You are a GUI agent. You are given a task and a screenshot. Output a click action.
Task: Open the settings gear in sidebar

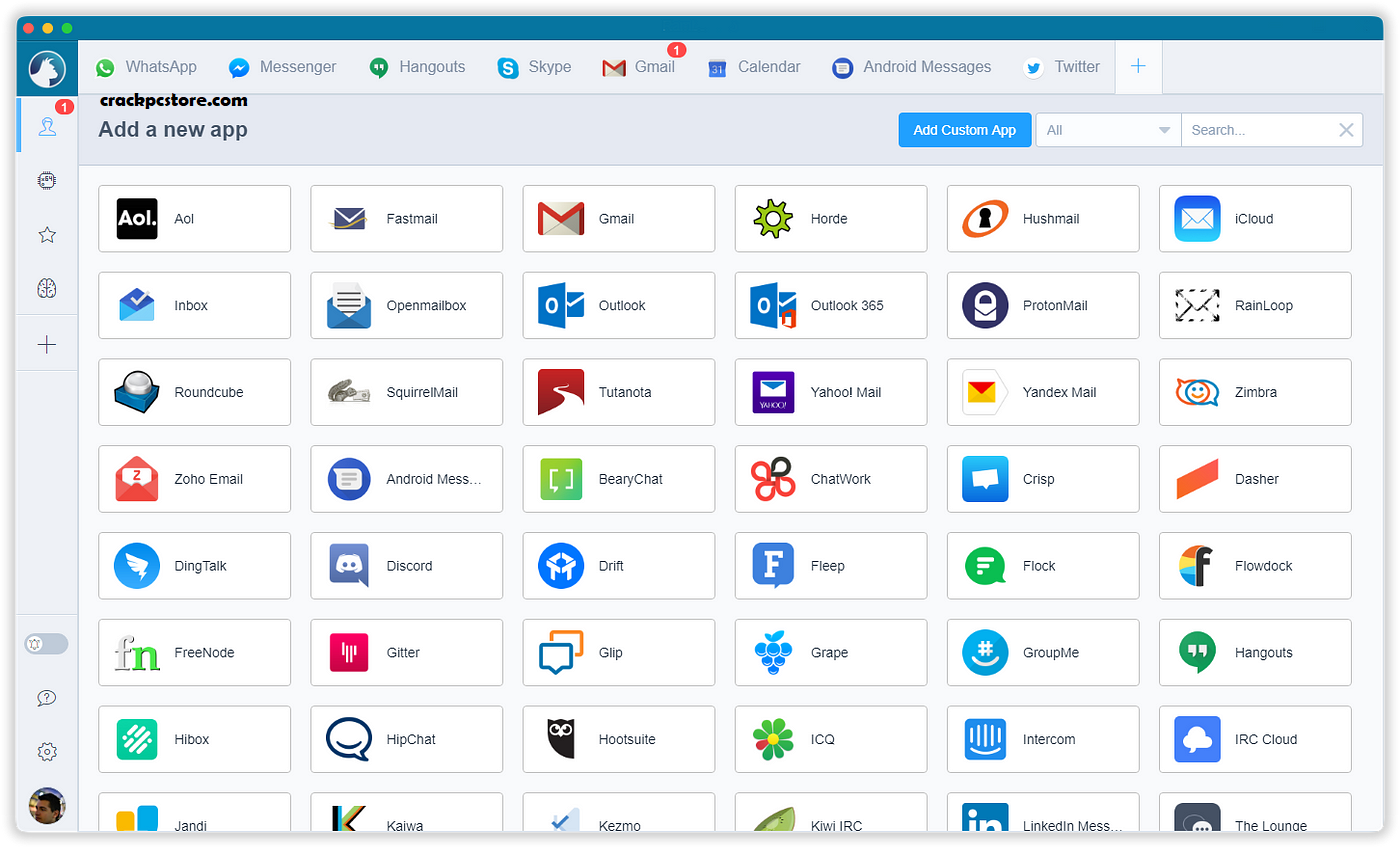pyautogui.click(x=46, y=752)
